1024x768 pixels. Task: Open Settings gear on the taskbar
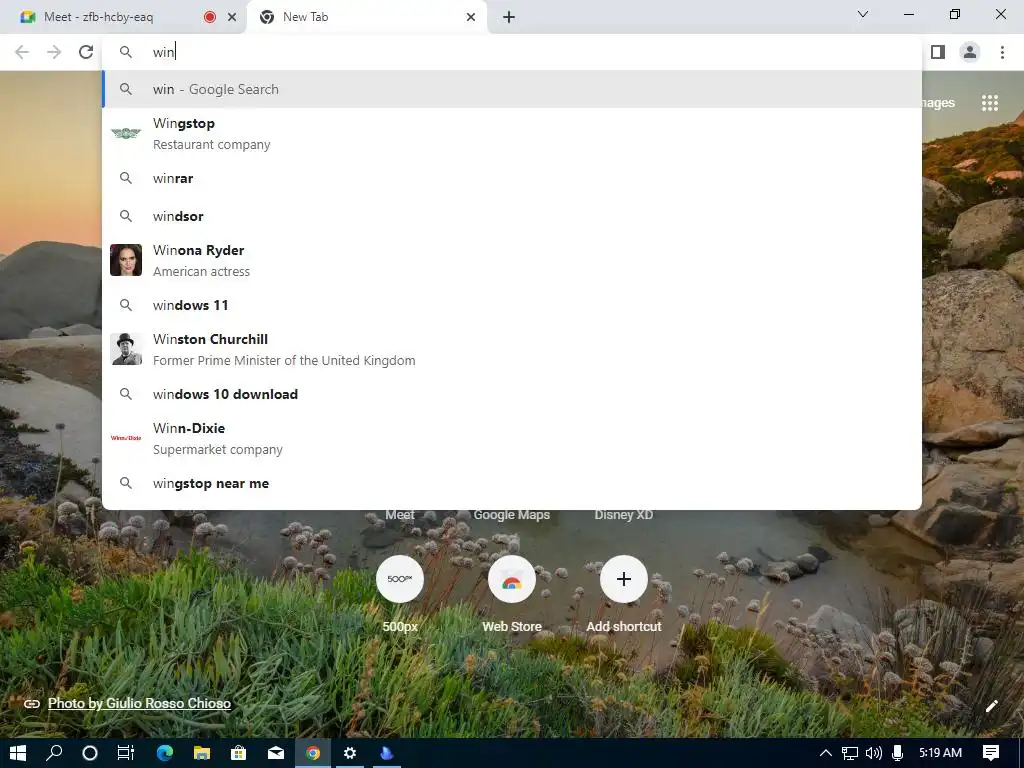pos(350,753)
